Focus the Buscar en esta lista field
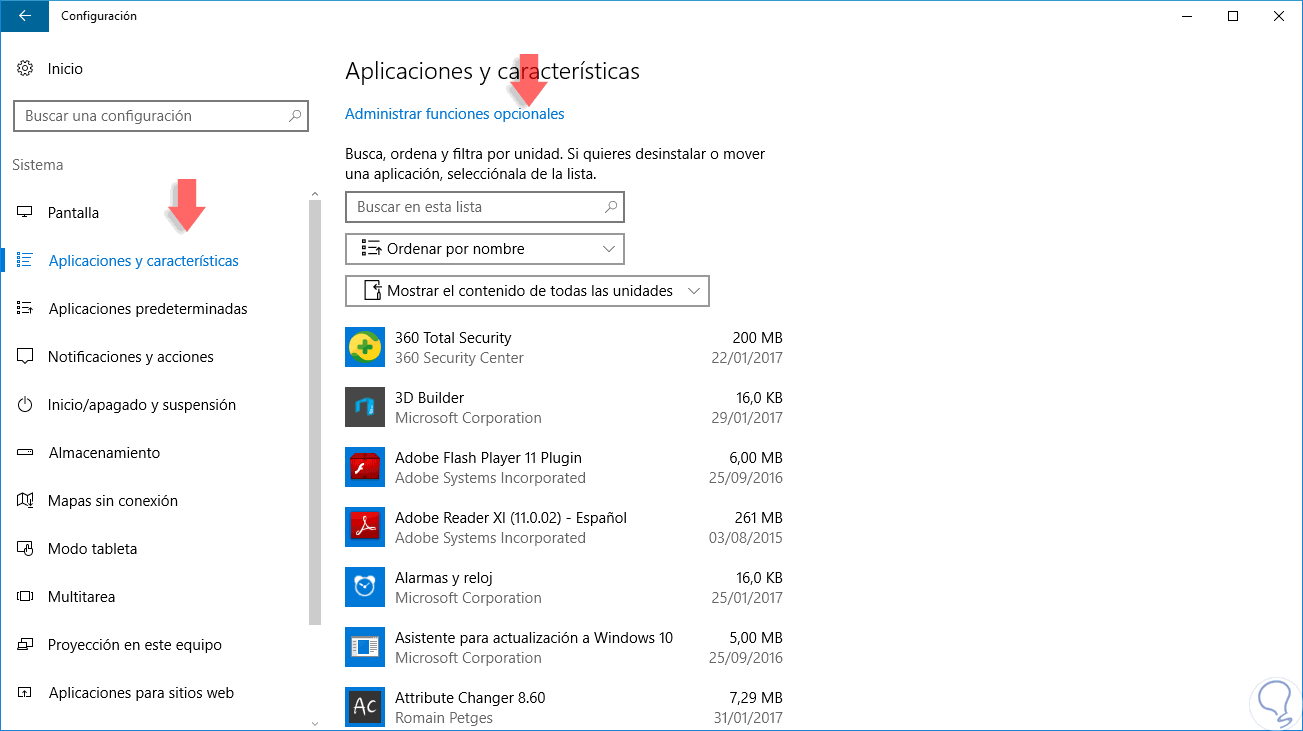Viewport: 1303px width, 731px height. (x=475, y=207)
